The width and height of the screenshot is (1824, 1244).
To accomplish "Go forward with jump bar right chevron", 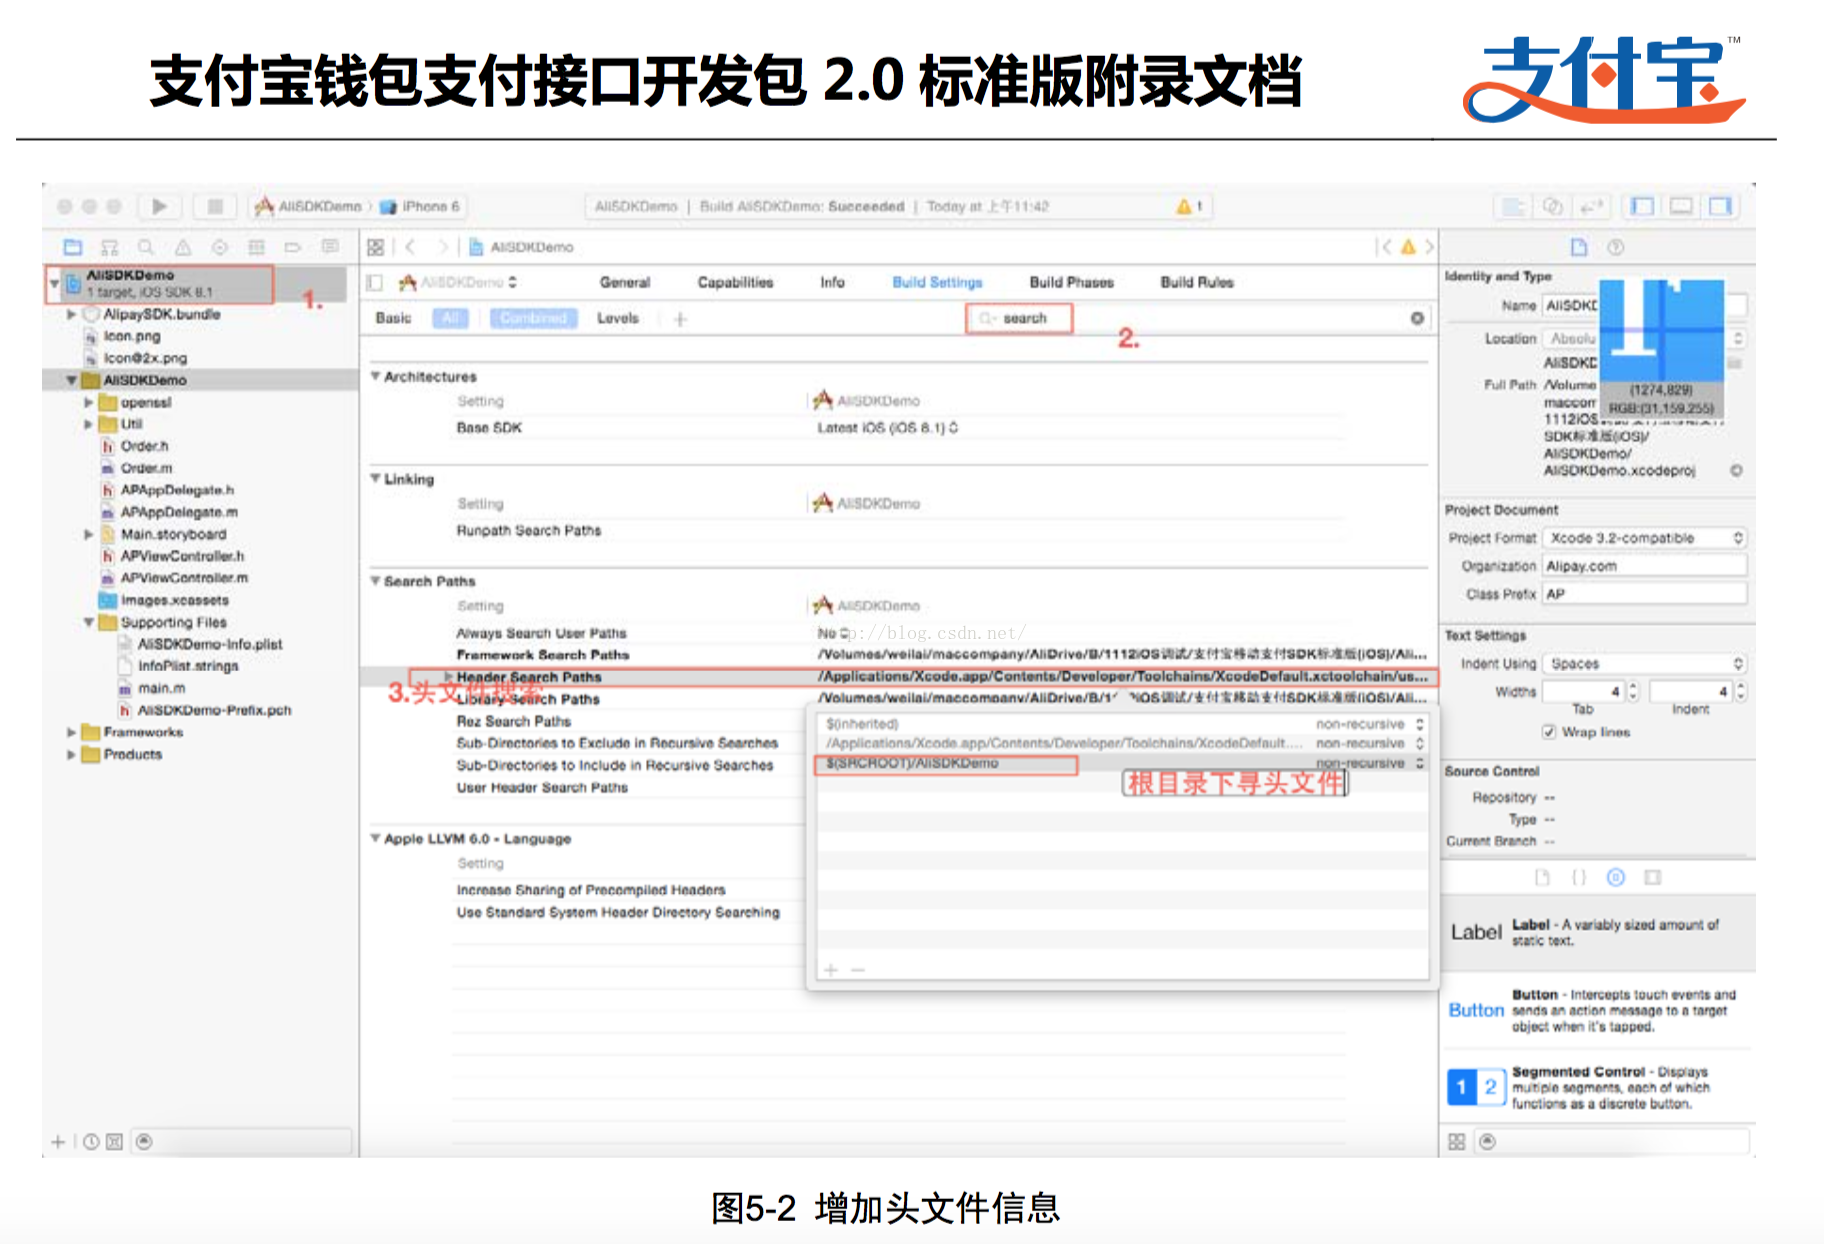I will point(443,247).
